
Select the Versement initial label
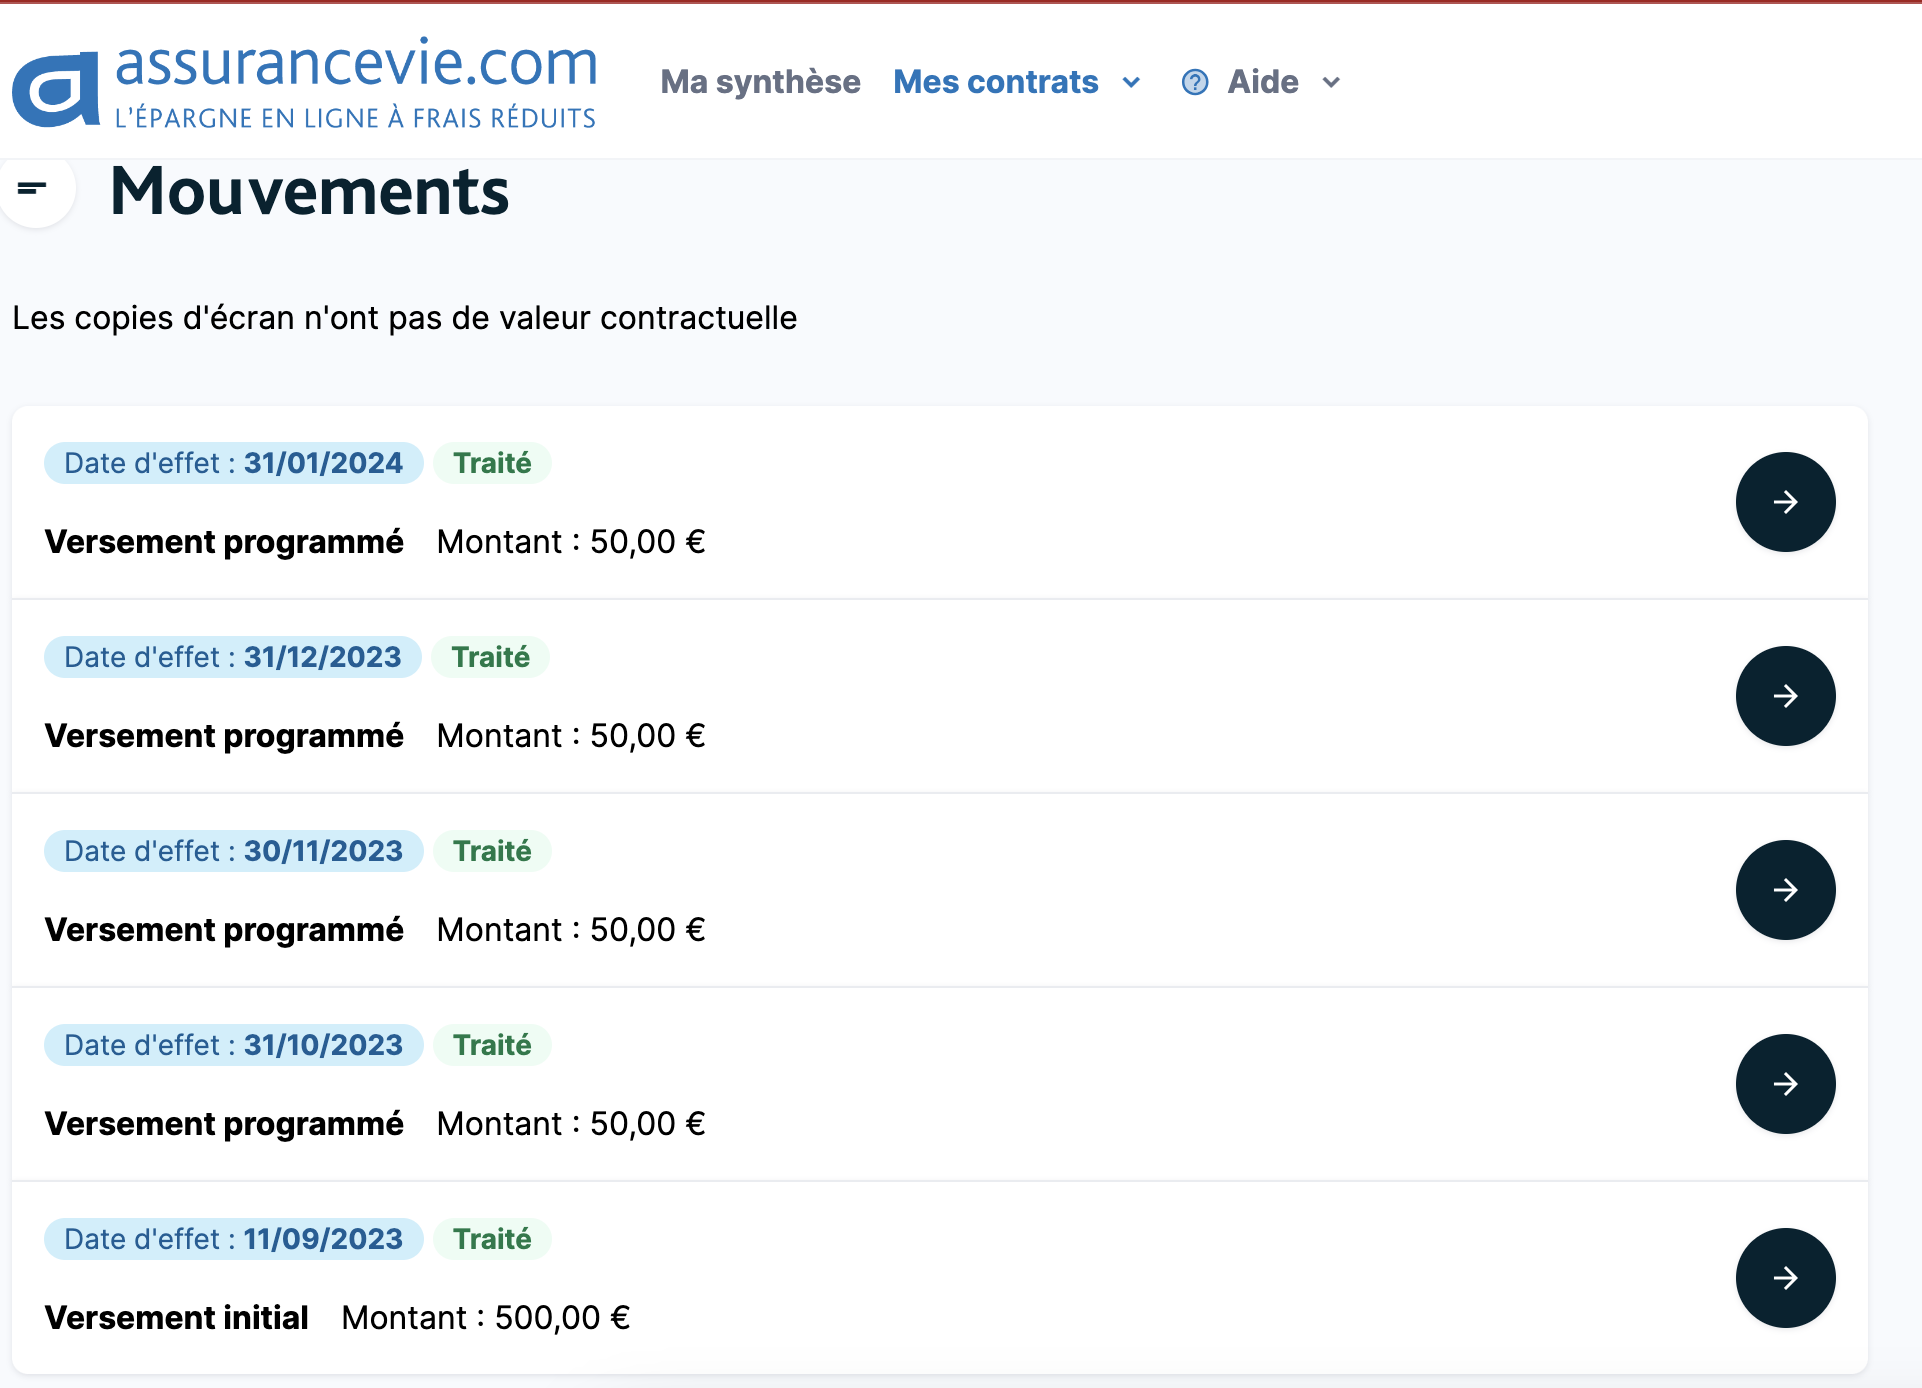[x=176, y=1318]
